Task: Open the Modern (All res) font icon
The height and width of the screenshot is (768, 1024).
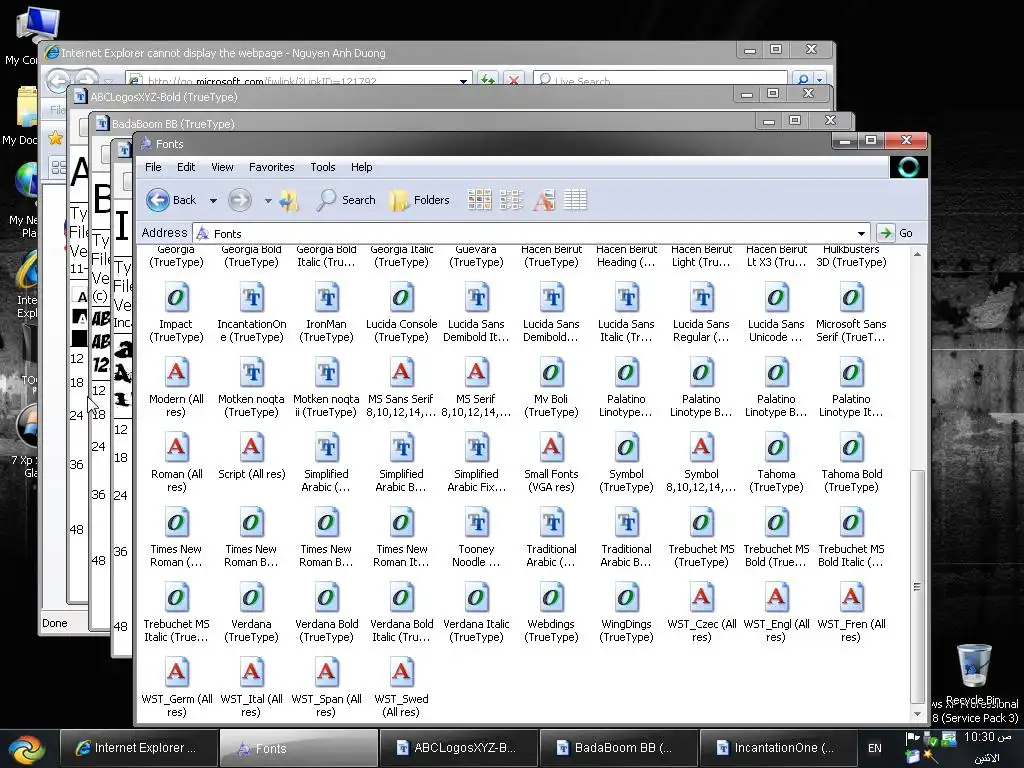Action: click(x=176, y=374)
